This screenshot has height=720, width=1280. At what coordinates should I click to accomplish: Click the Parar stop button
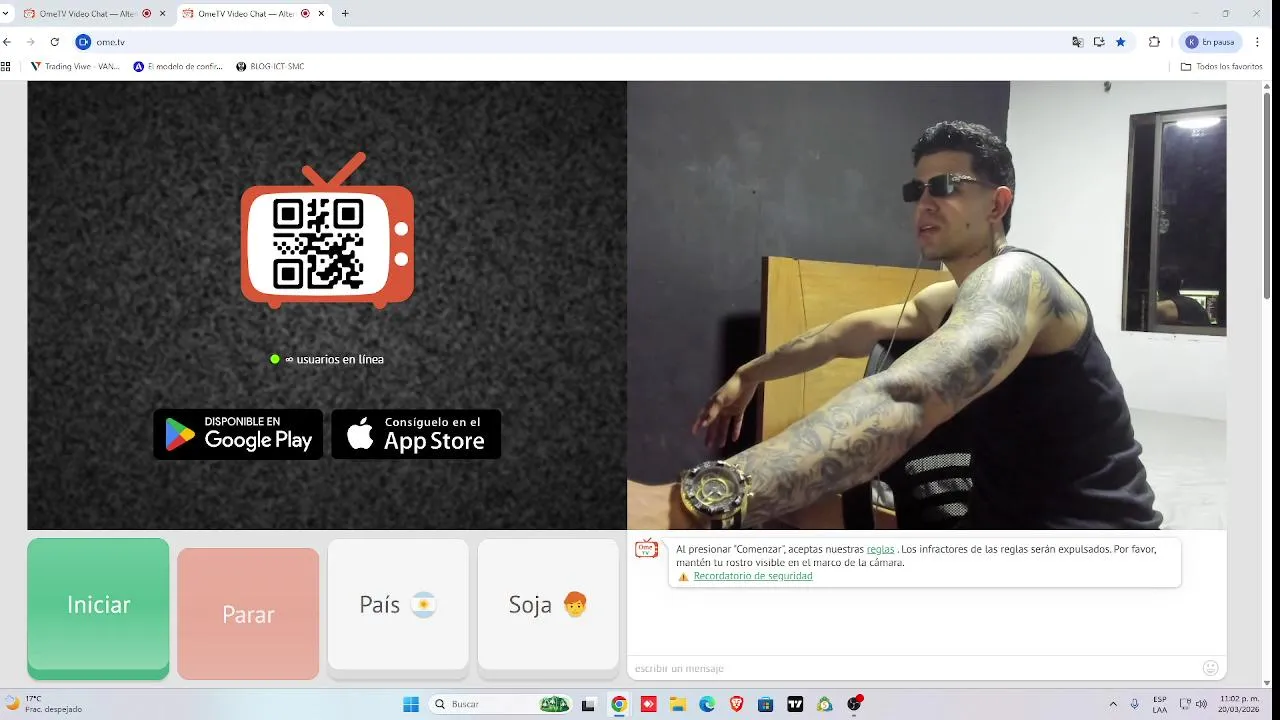tap(248, 614)
